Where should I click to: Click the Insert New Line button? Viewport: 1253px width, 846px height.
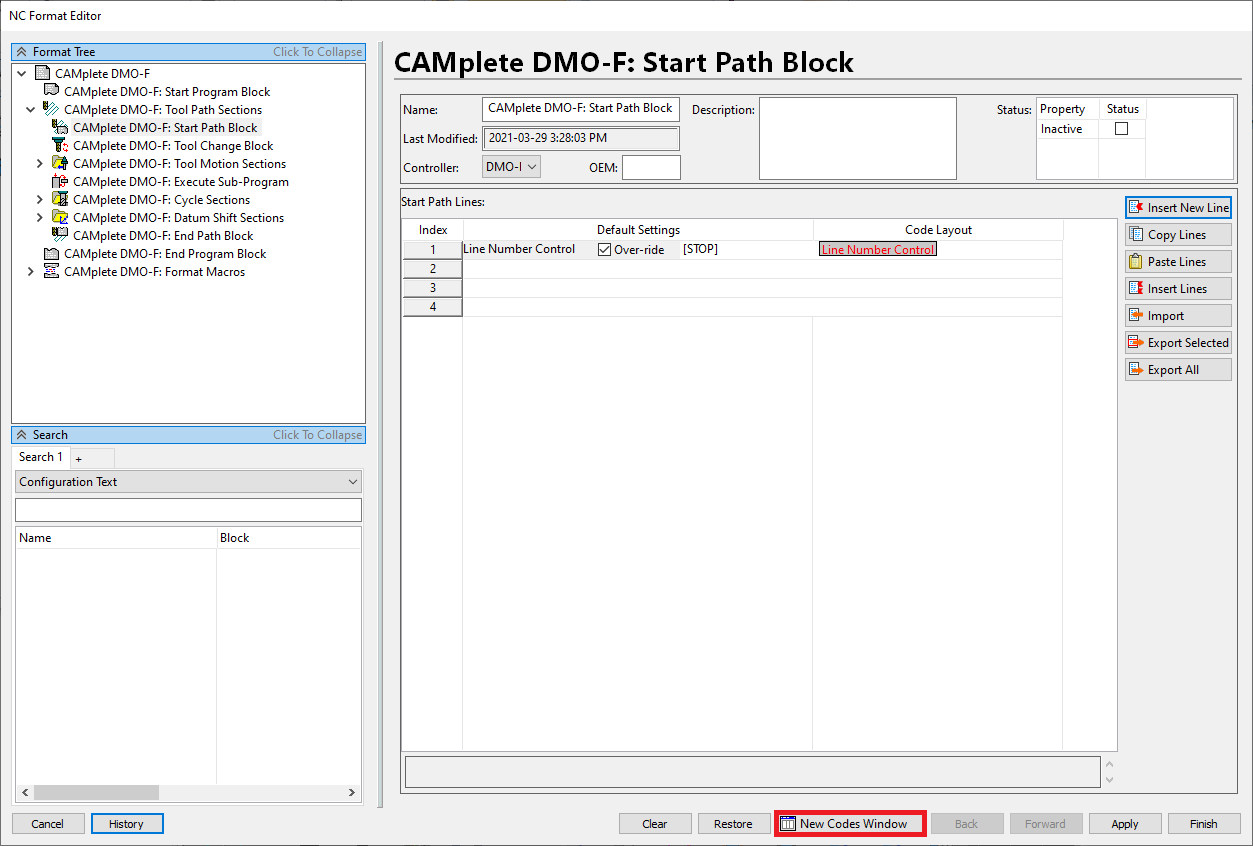(1178, 208)
